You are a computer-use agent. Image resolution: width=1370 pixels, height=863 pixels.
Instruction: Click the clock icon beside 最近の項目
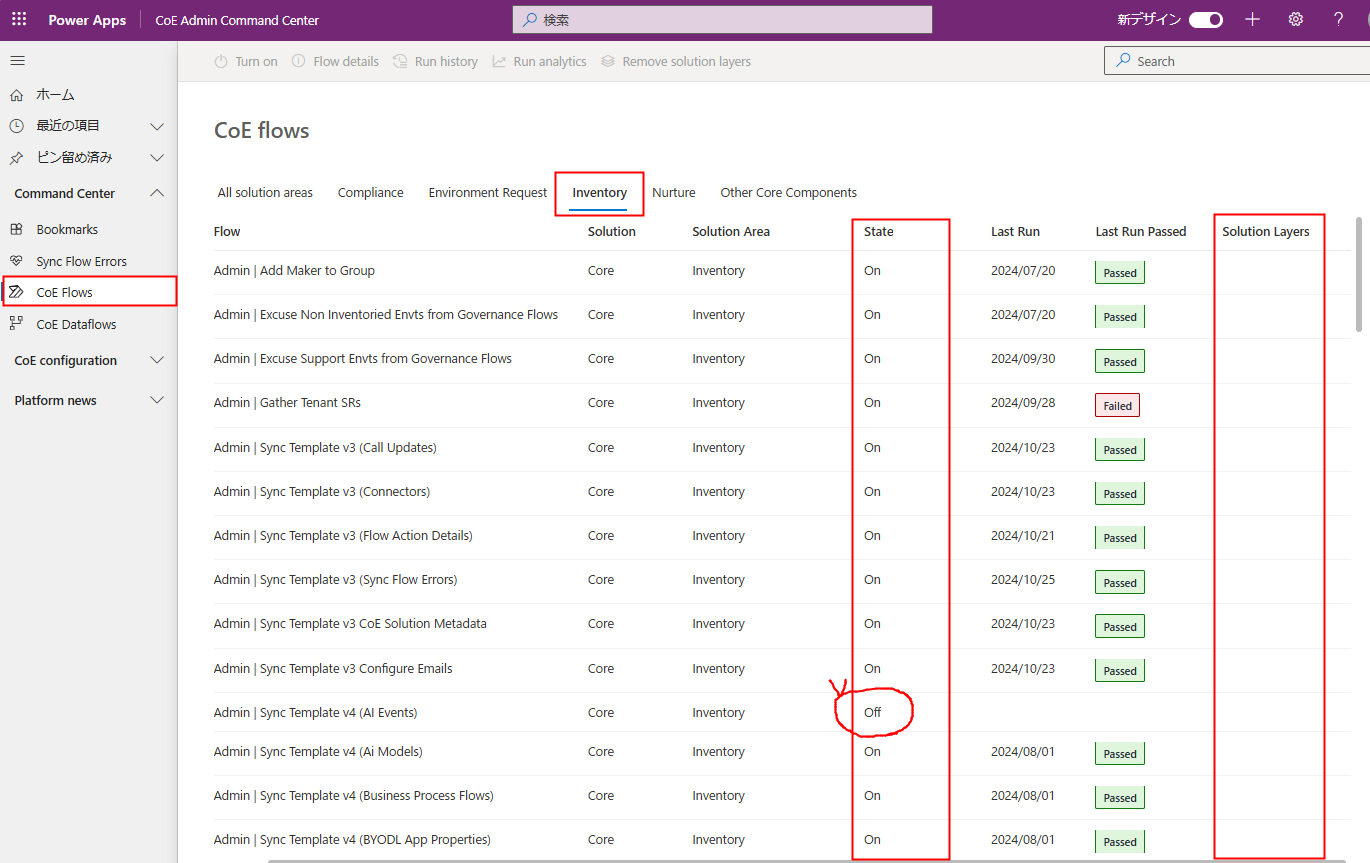coord(16,126)
